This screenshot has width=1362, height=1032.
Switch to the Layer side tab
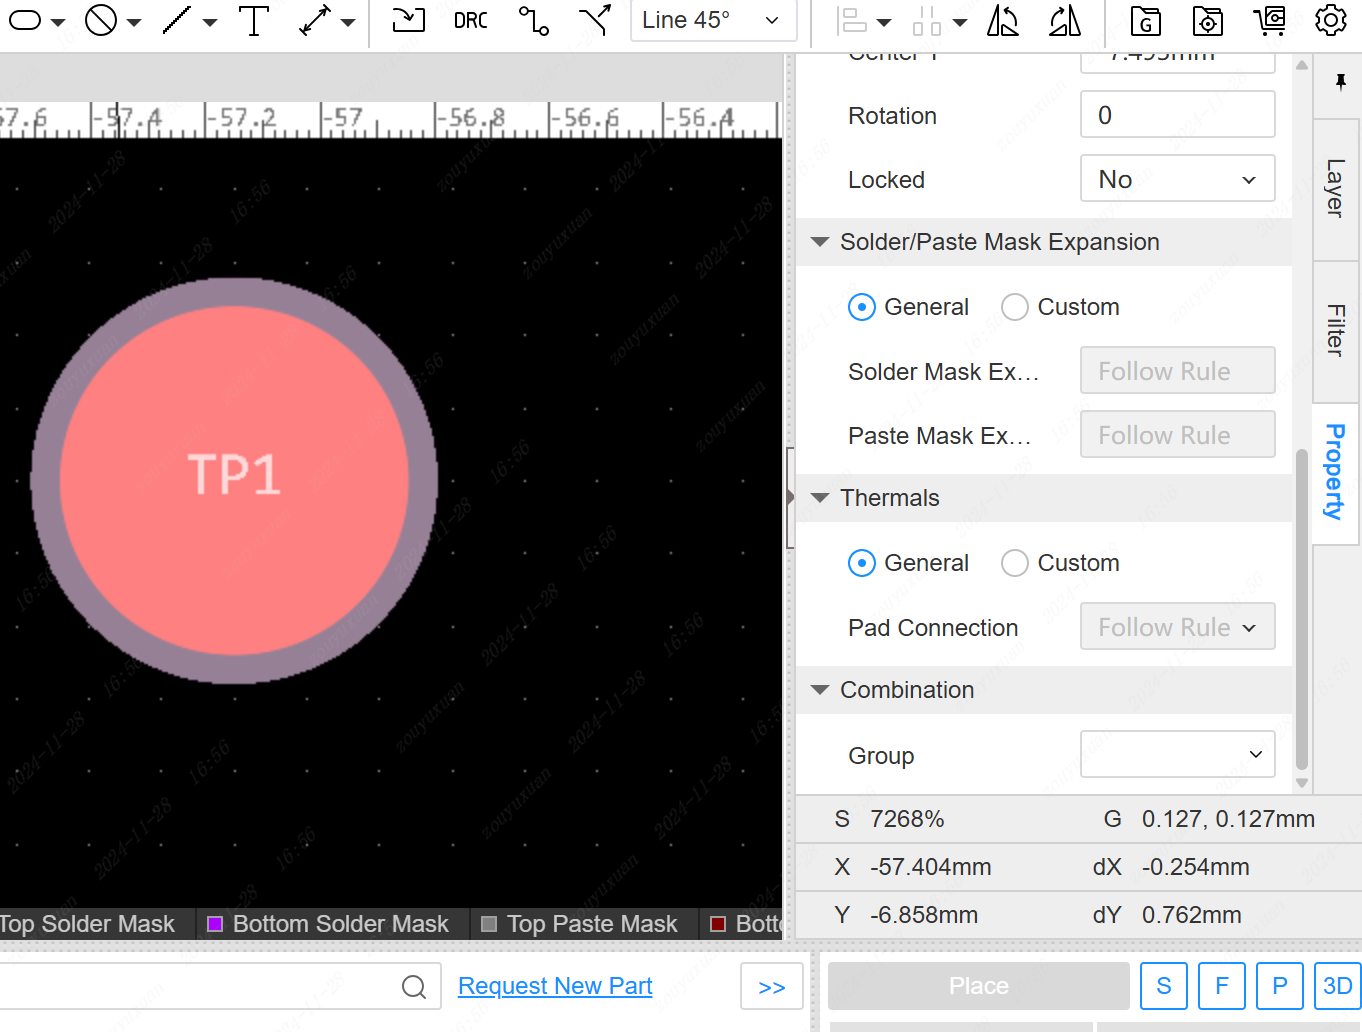[x=1335, y=189]
